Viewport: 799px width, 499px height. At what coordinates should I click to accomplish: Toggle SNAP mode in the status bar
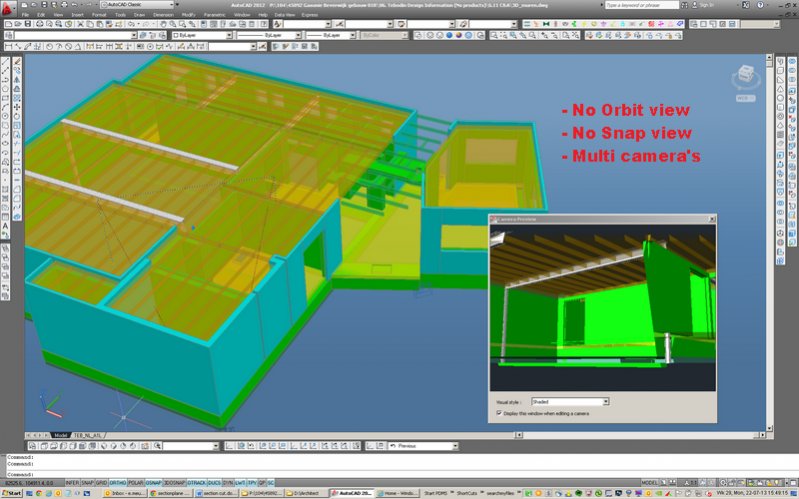(87, 482)
